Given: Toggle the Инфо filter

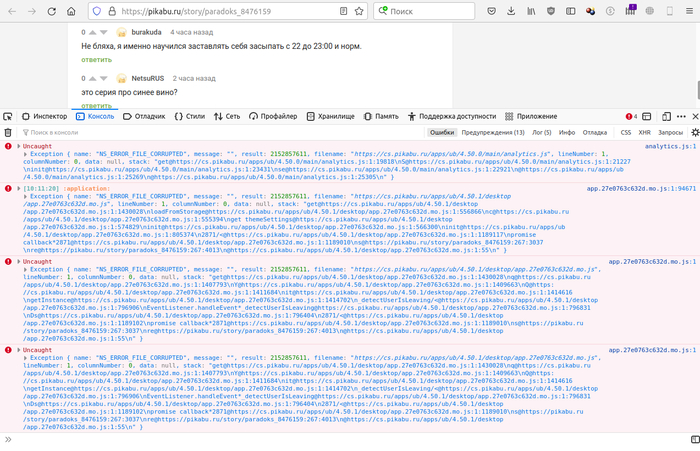Looking at the screenshot, I should click(x=567, y=132).
